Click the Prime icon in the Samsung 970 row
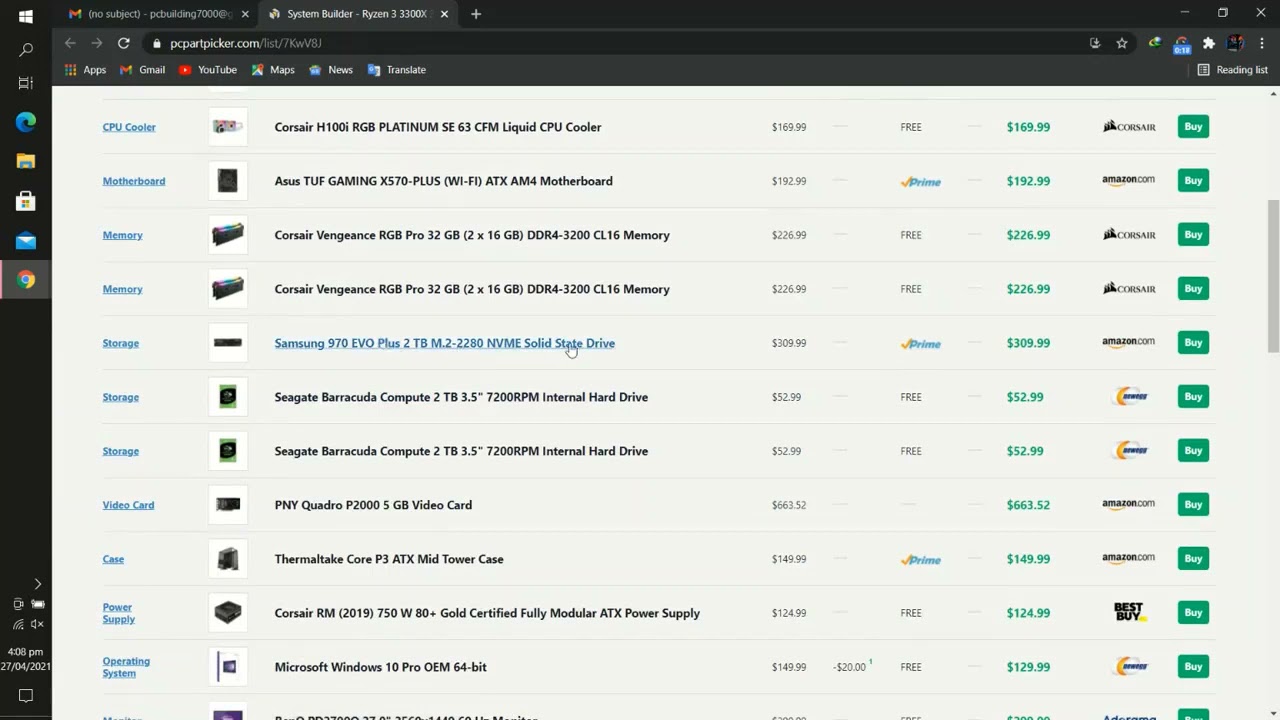The width and height of the screenshot is (1280, 720). (920, 344)
